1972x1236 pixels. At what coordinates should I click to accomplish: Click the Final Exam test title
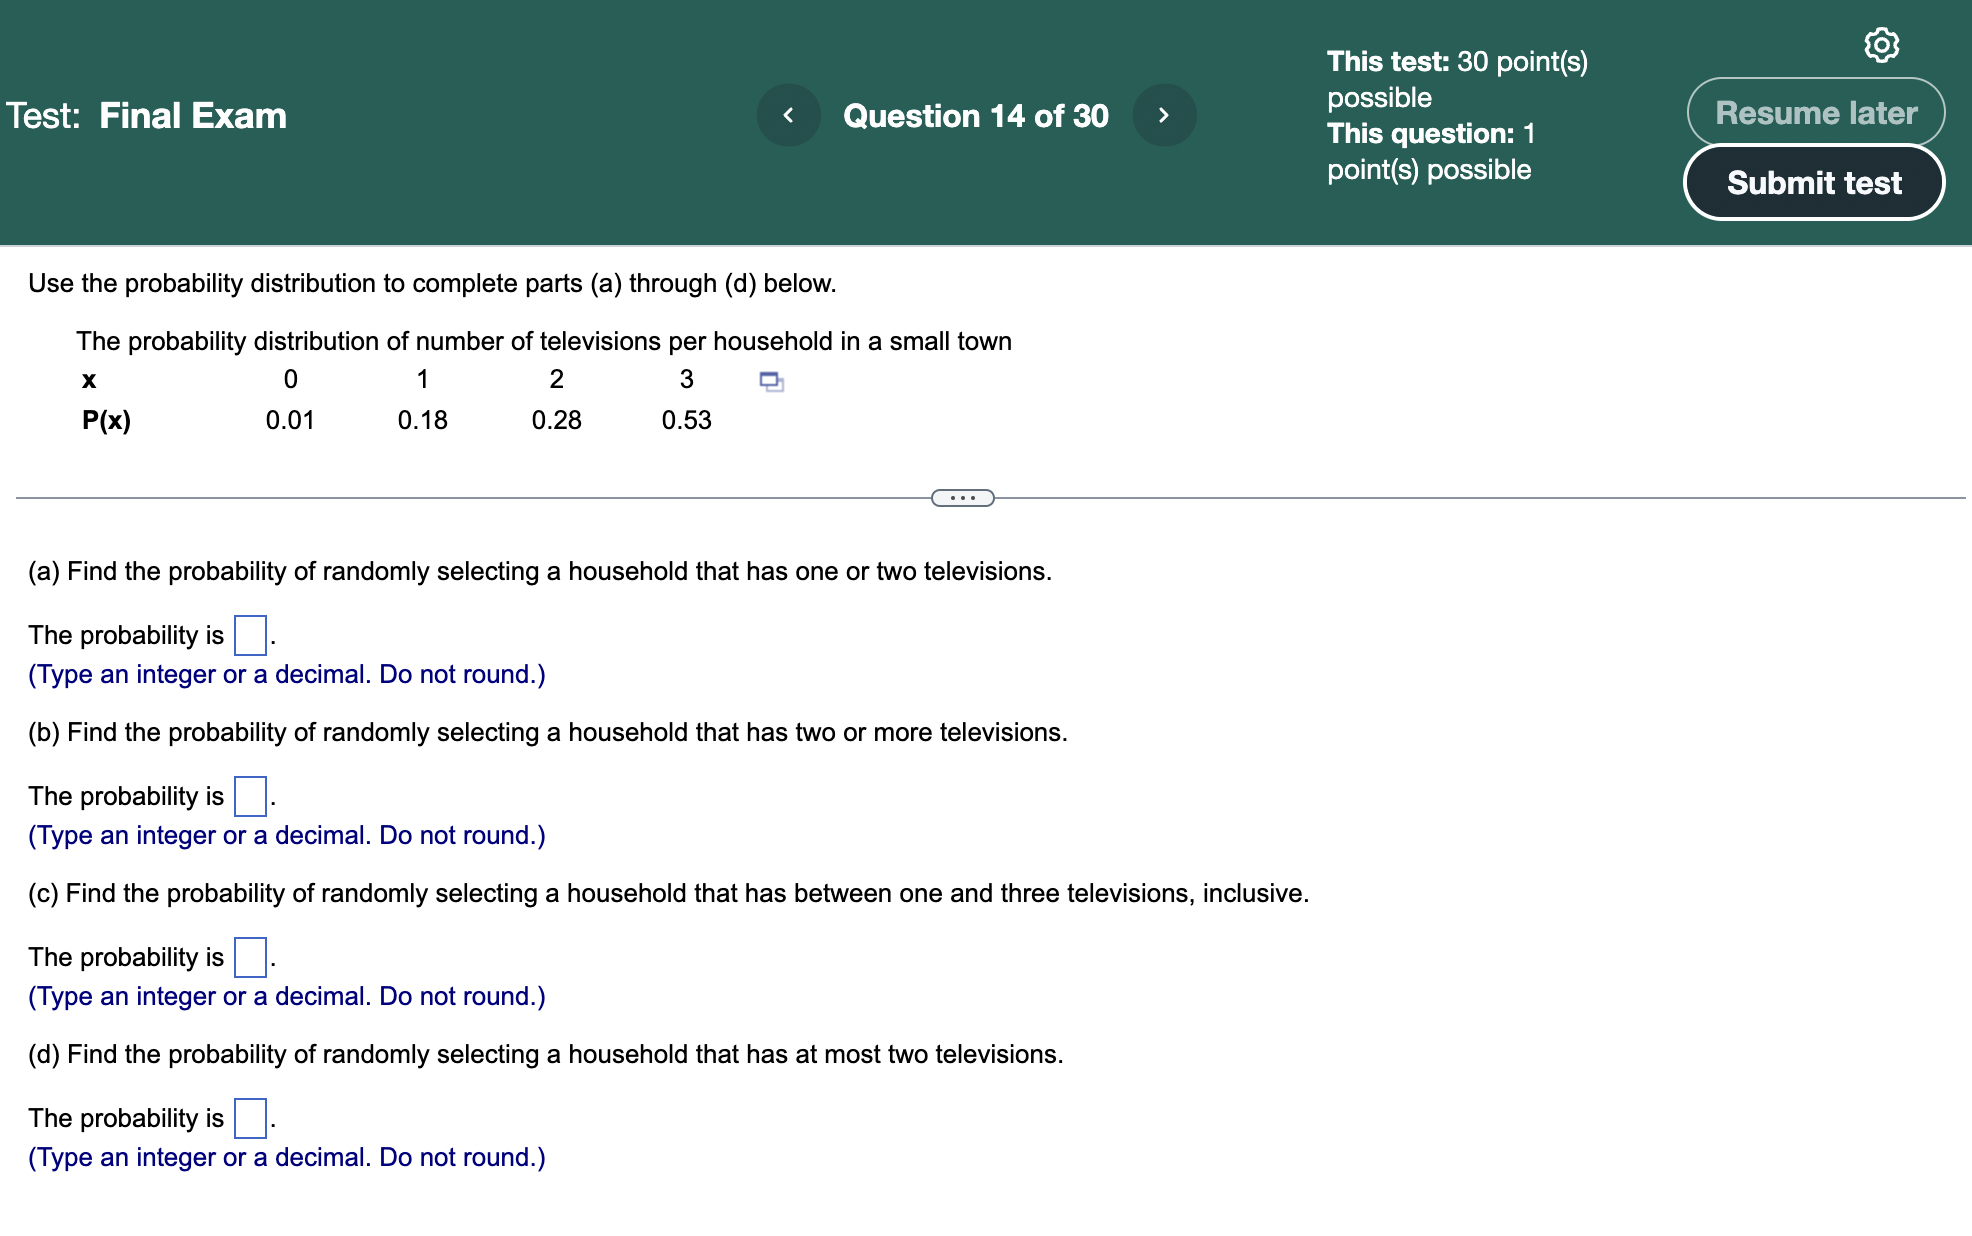click(x=192, y=115)
